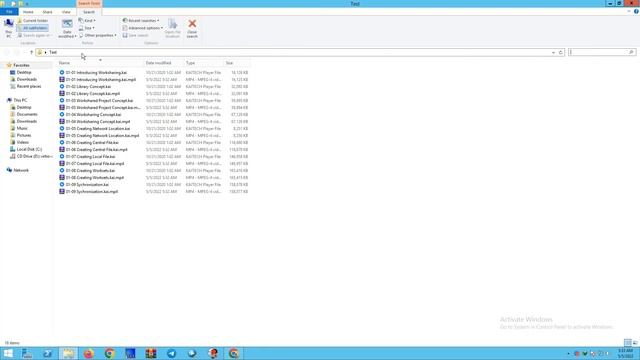The image size is (640, 360).
Task: Open Pictures under This PC
Action: (x=24, y=135)
